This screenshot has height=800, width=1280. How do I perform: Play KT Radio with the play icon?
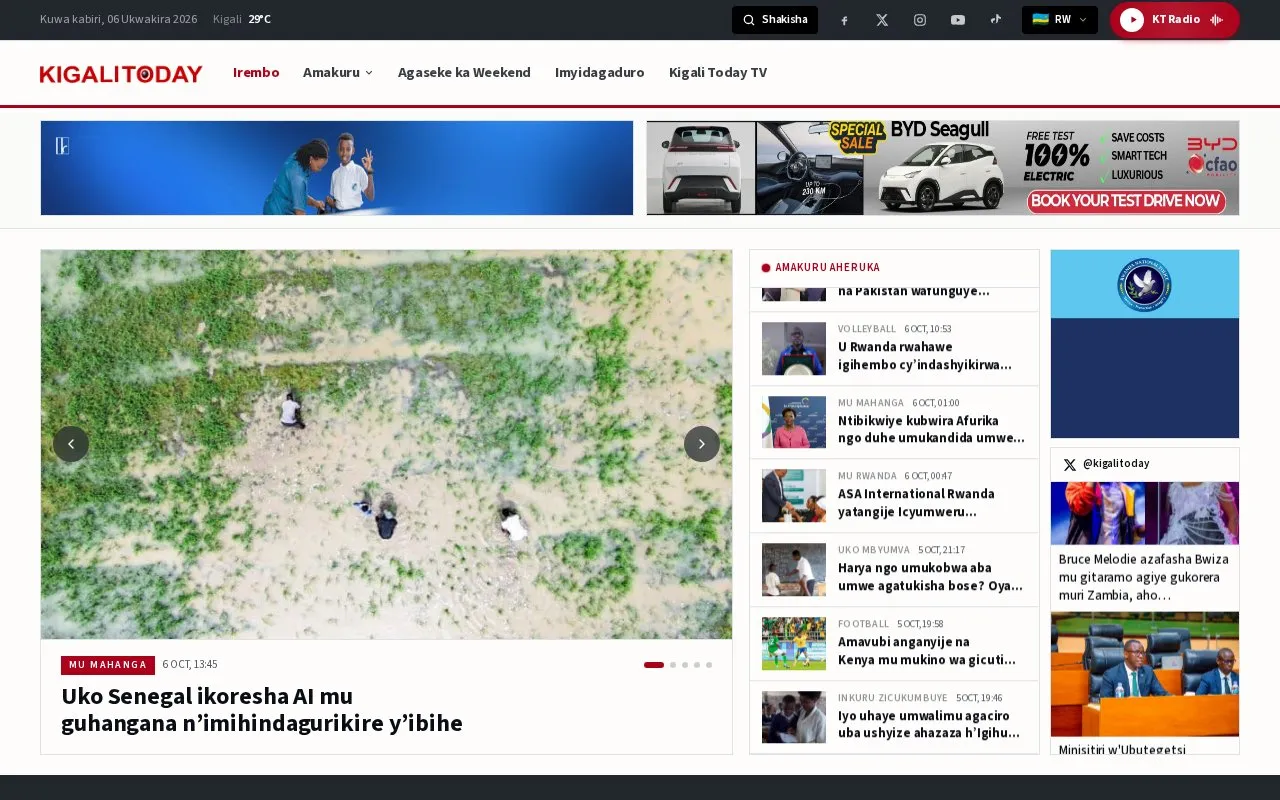pyautogui.click(x=1132, y=20)
